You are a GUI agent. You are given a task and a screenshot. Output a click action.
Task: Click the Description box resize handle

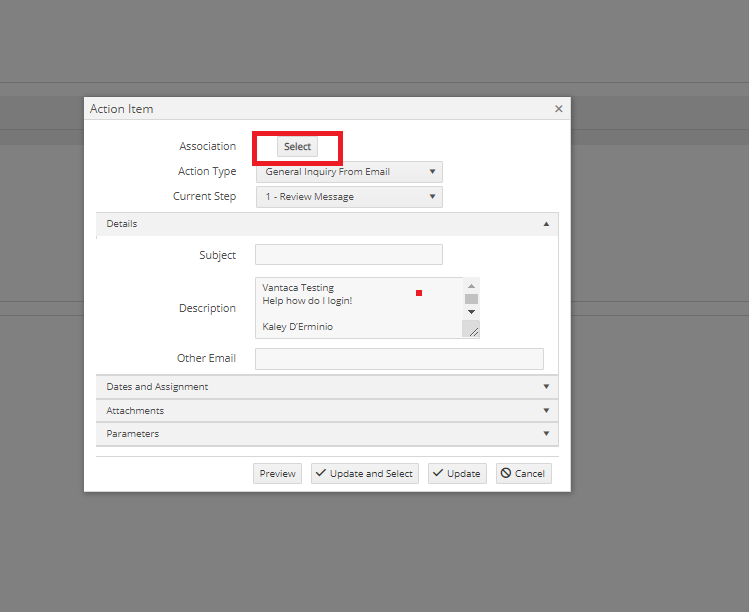[x=472, y=330]
